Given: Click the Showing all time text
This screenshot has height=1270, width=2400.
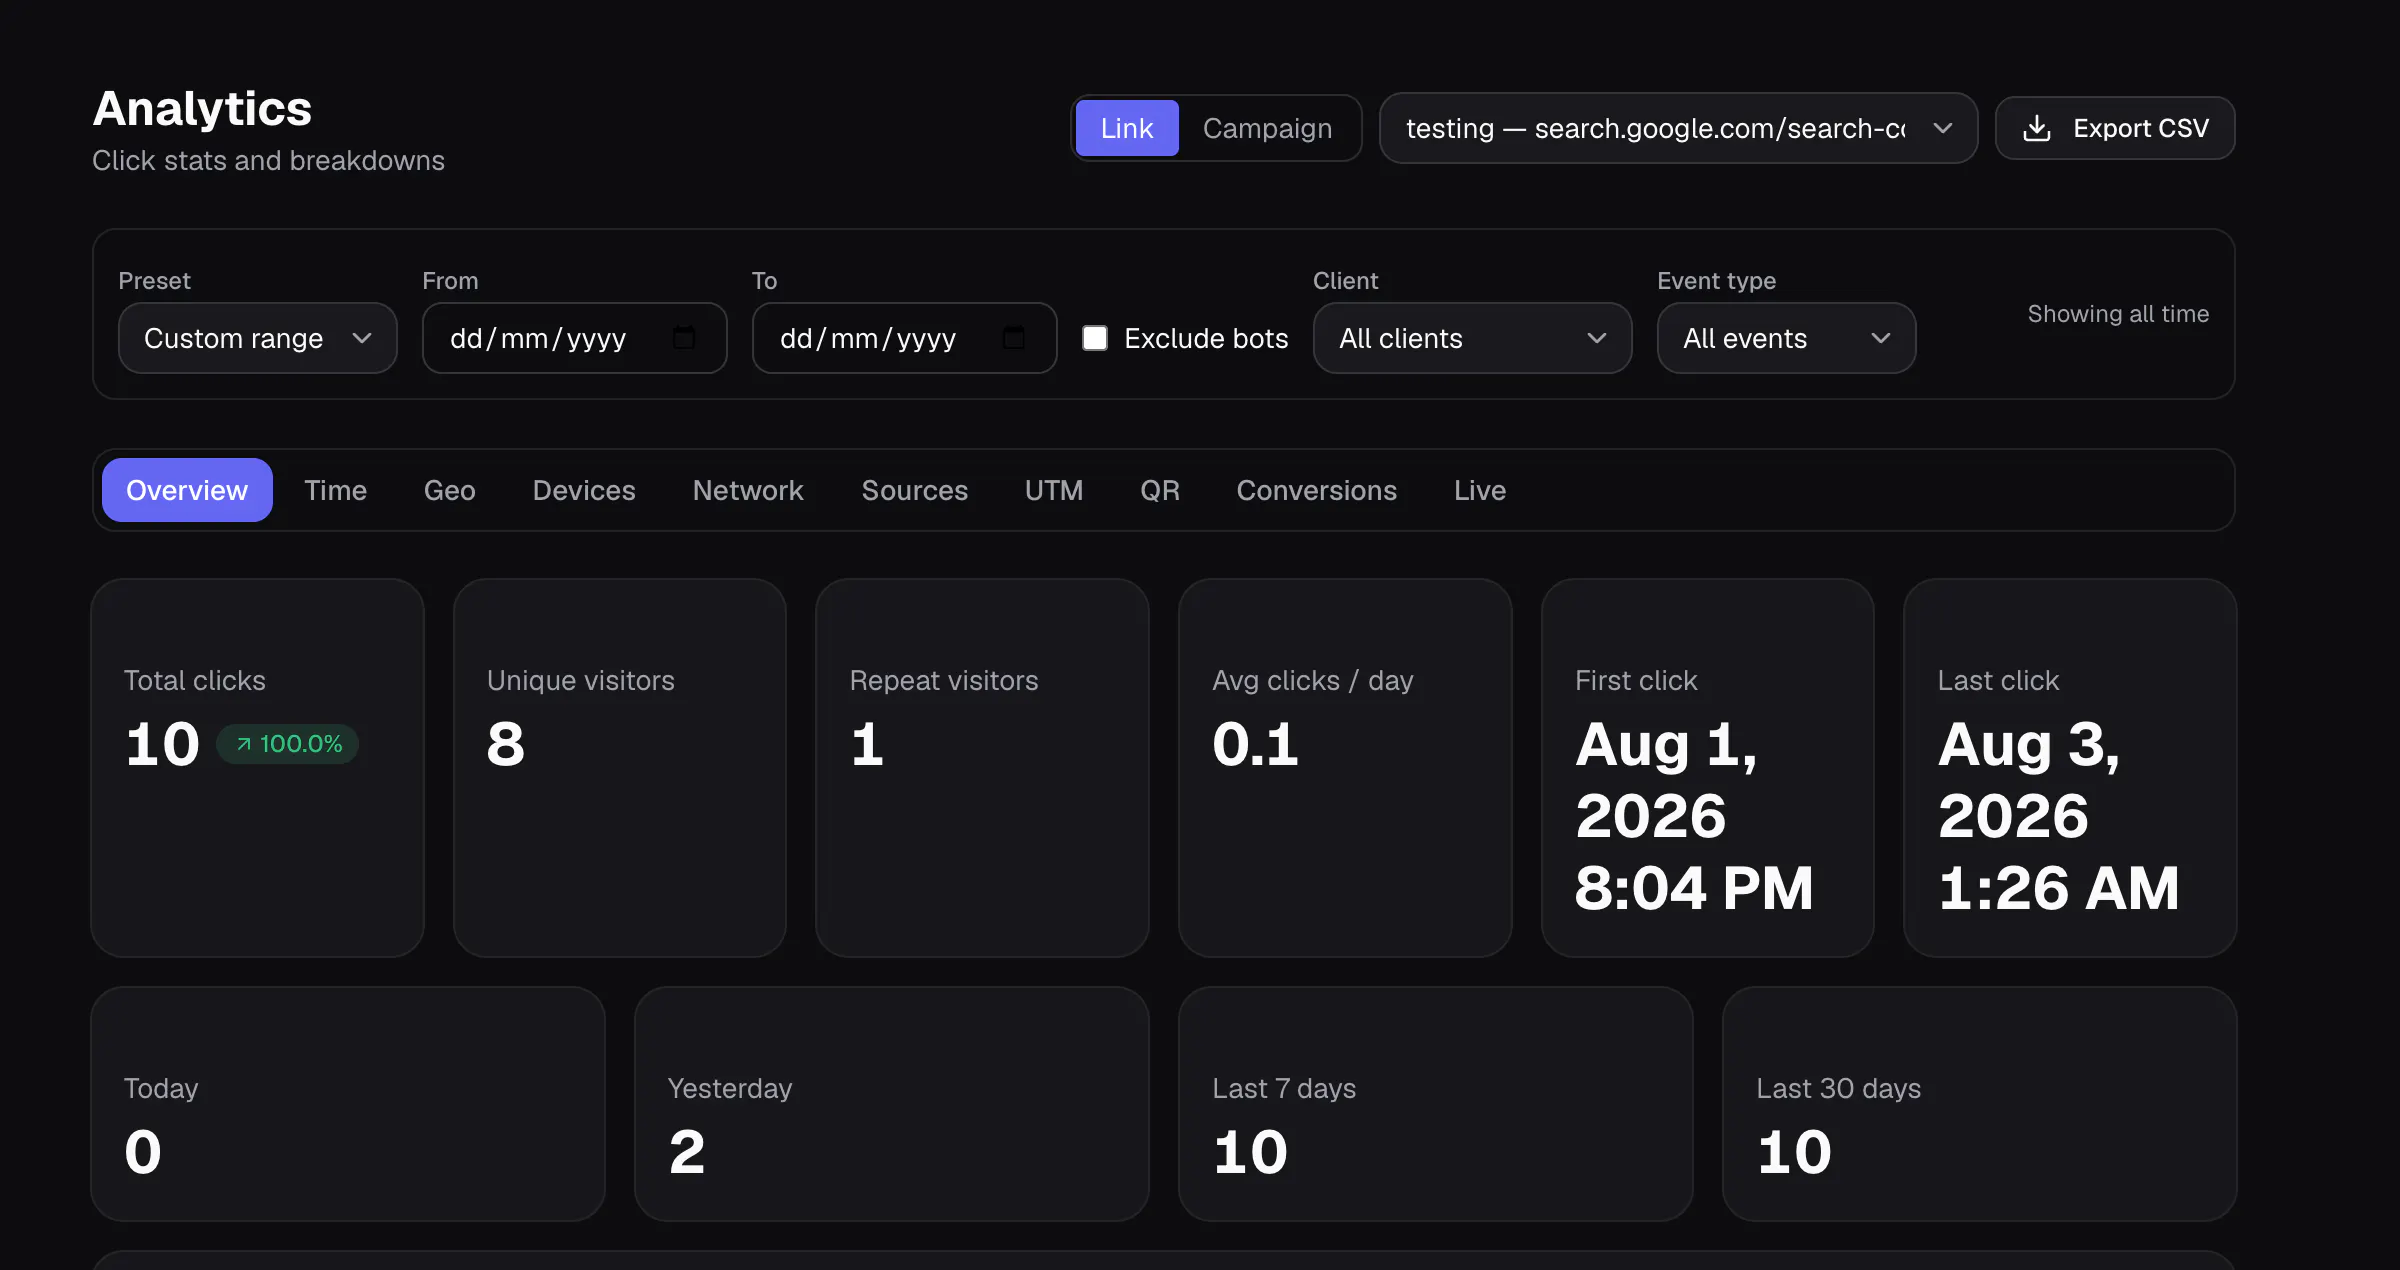Looking at the screenshot, I should (x=2118, y=314).
